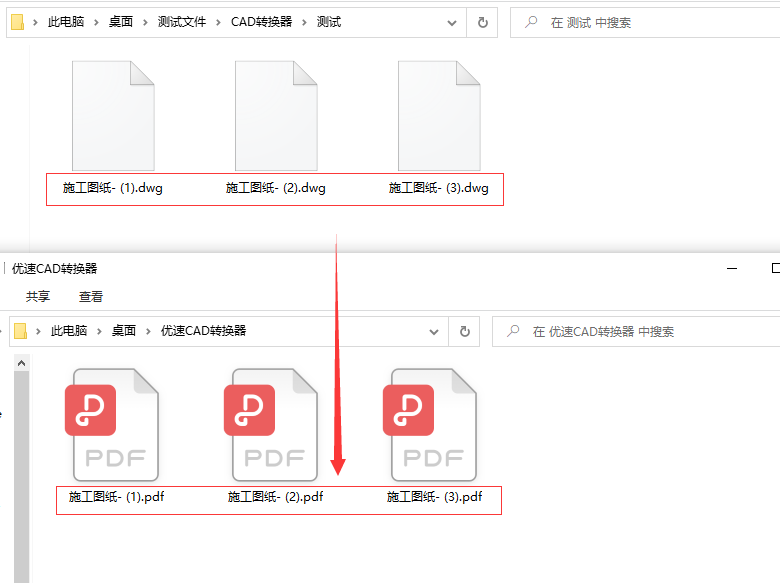This screenshot has width=780, height=583.
Task: Select the 施工图纸- (3).dwg file icon
Action: click(x=439, y=116)
